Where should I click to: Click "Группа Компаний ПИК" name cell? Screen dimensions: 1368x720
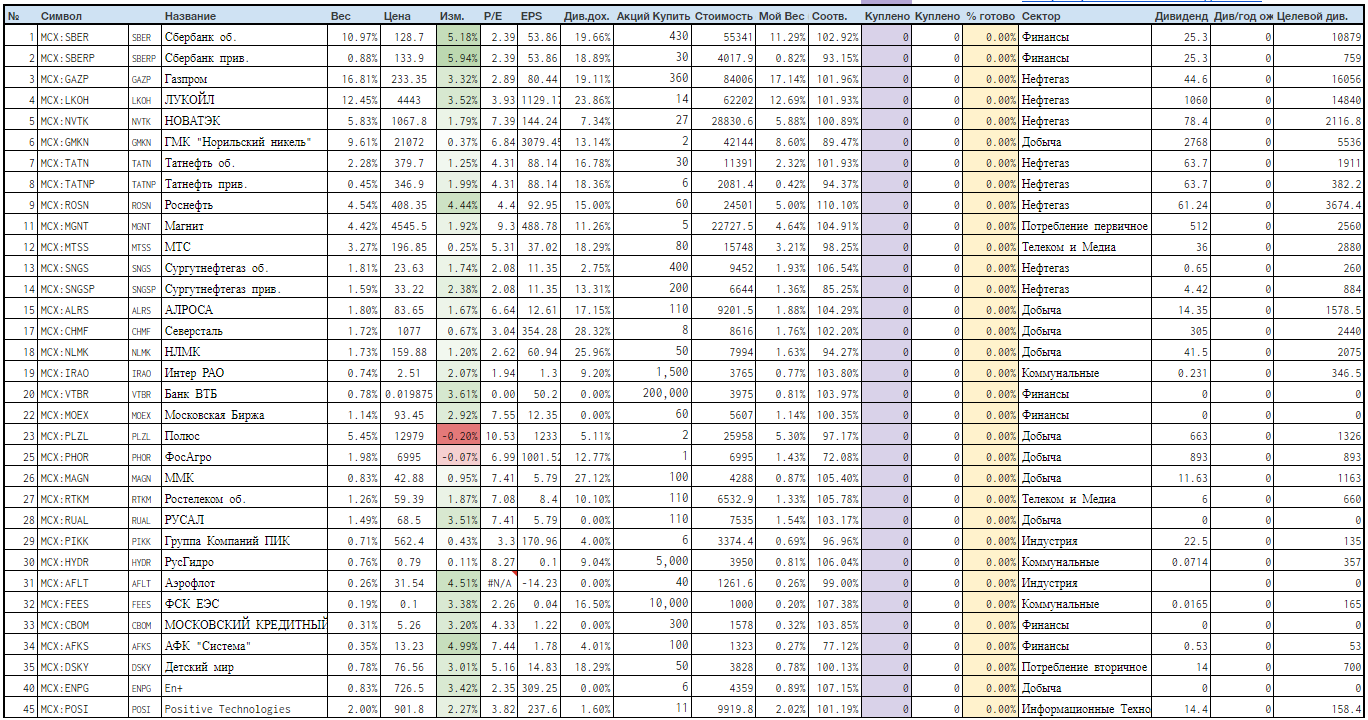click(244, 541)
